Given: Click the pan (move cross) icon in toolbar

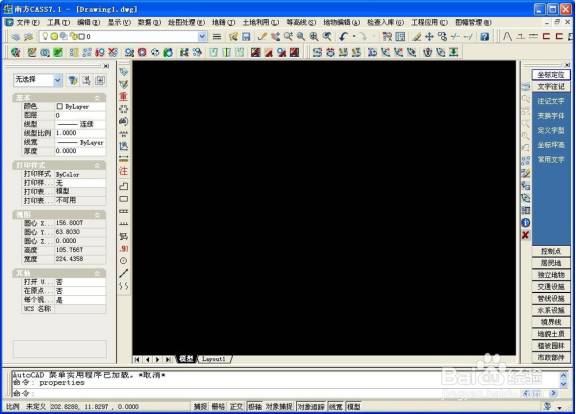Looking at the screenshot, I should click(x=429, y=36).
